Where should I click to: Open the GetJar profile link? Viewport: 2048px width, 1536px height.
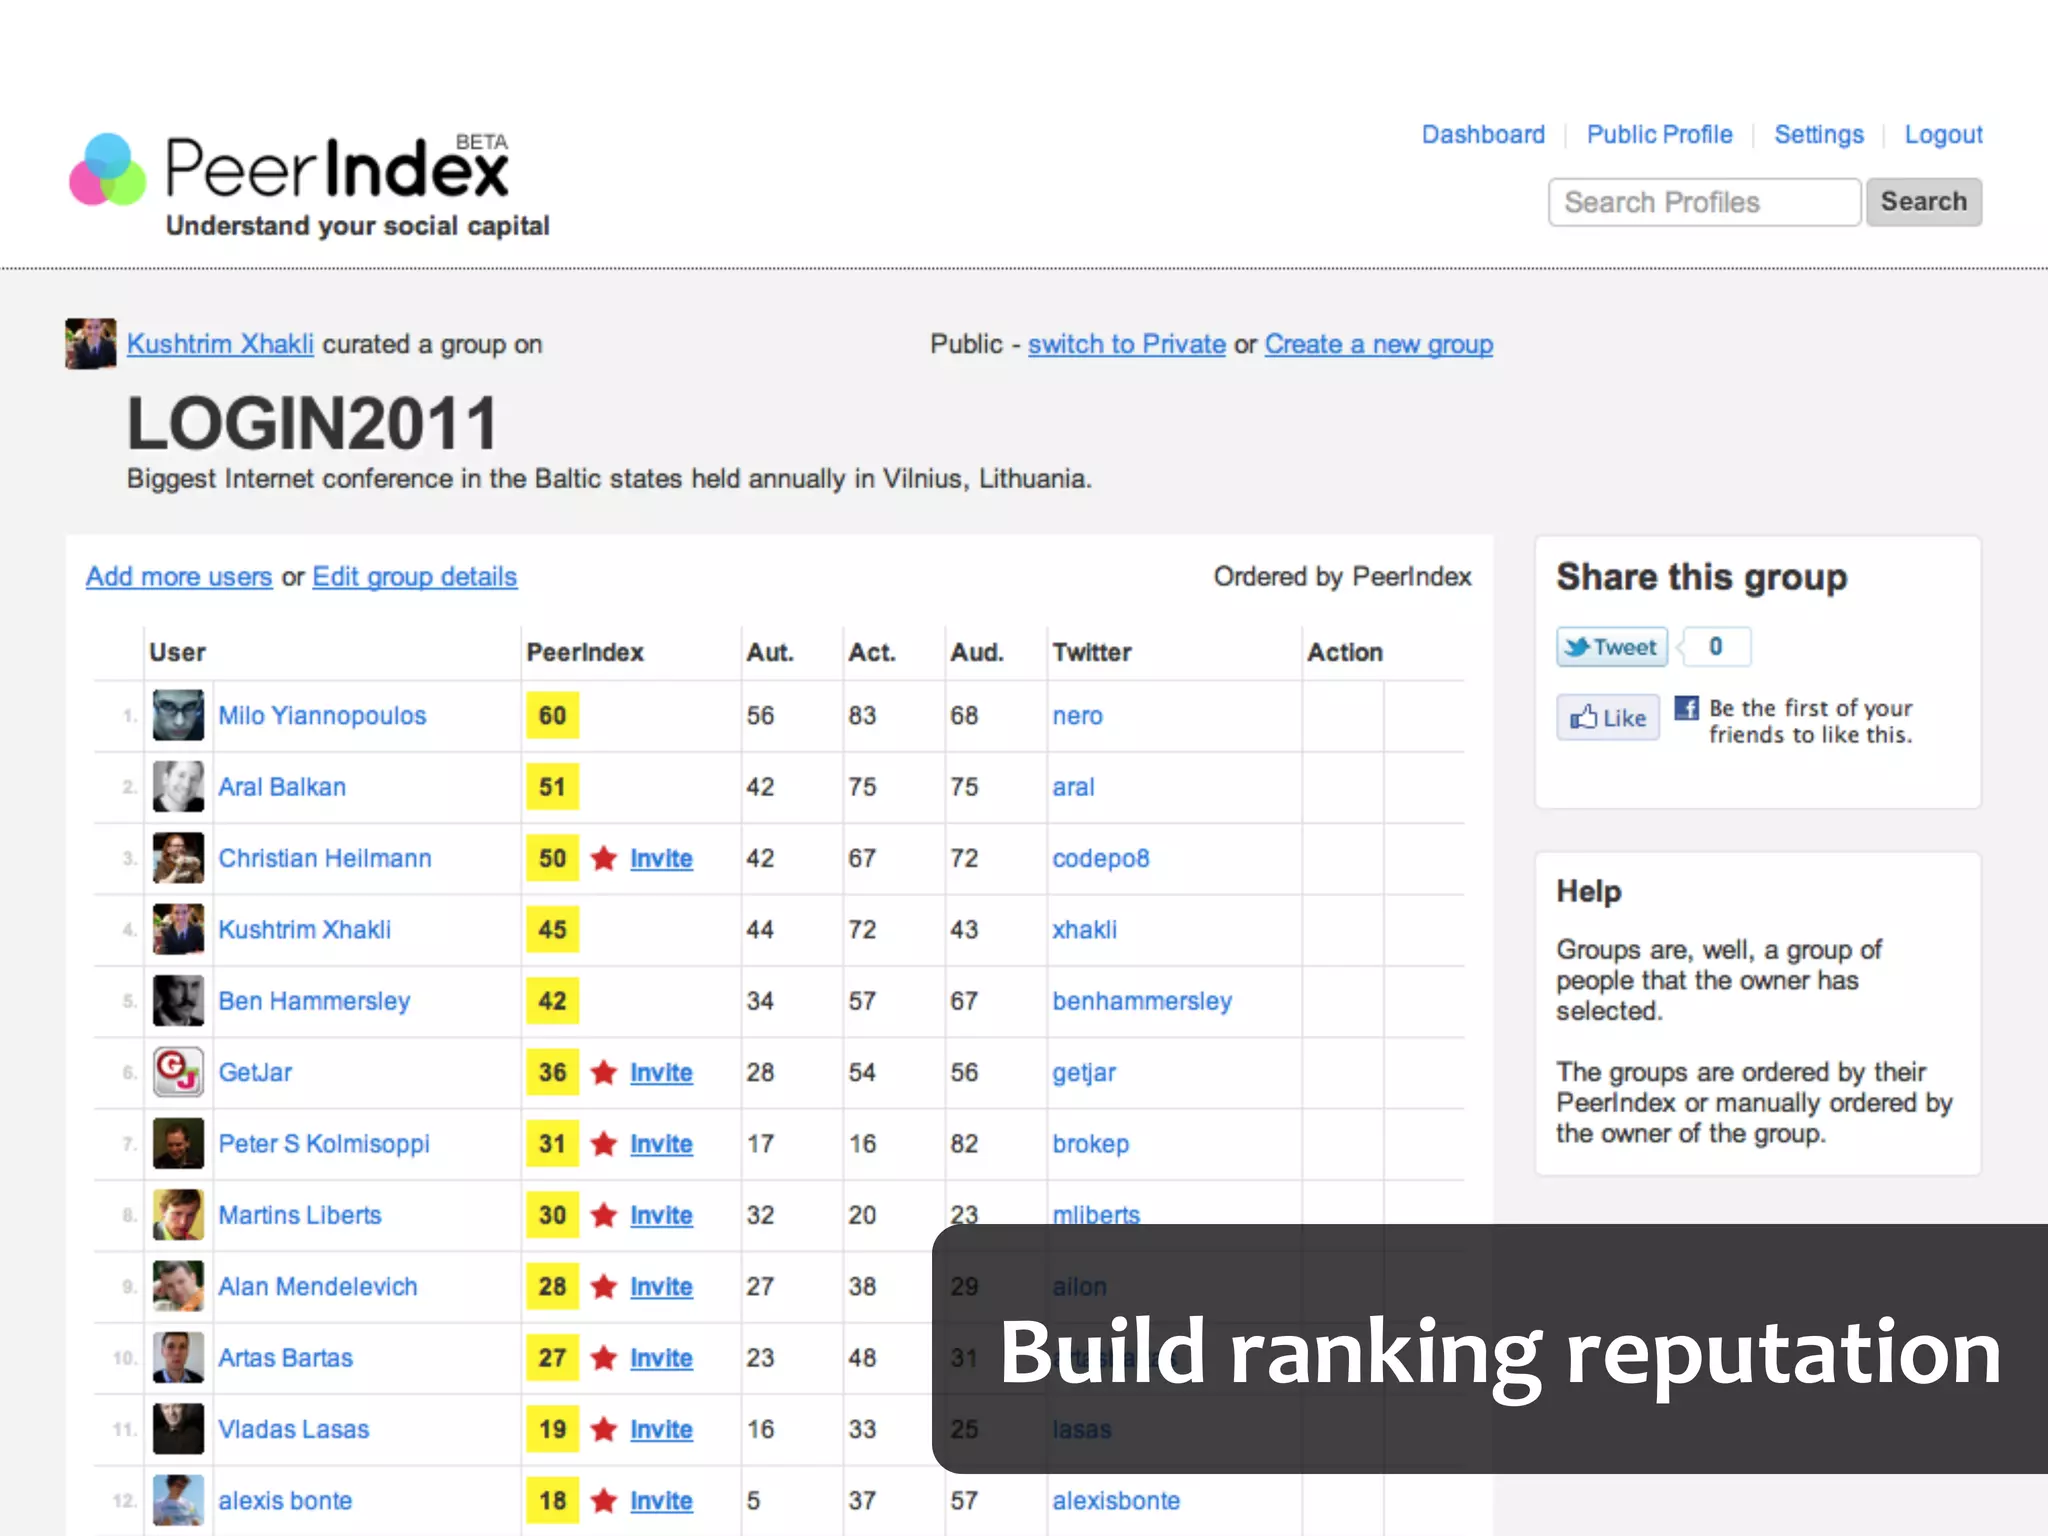(x=255, y=1073)
